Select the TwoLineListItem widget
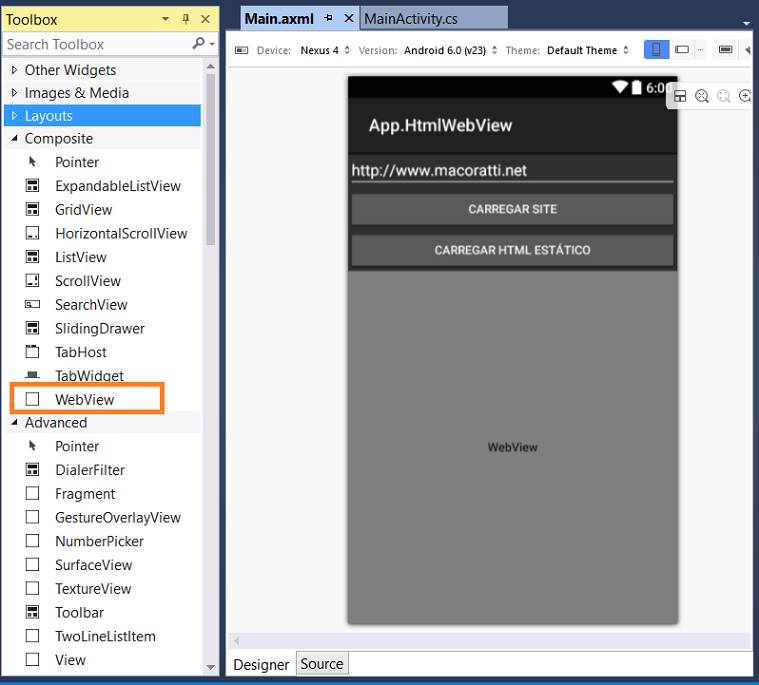Viewport: 759px width, 685px height. tap(105, 636)
